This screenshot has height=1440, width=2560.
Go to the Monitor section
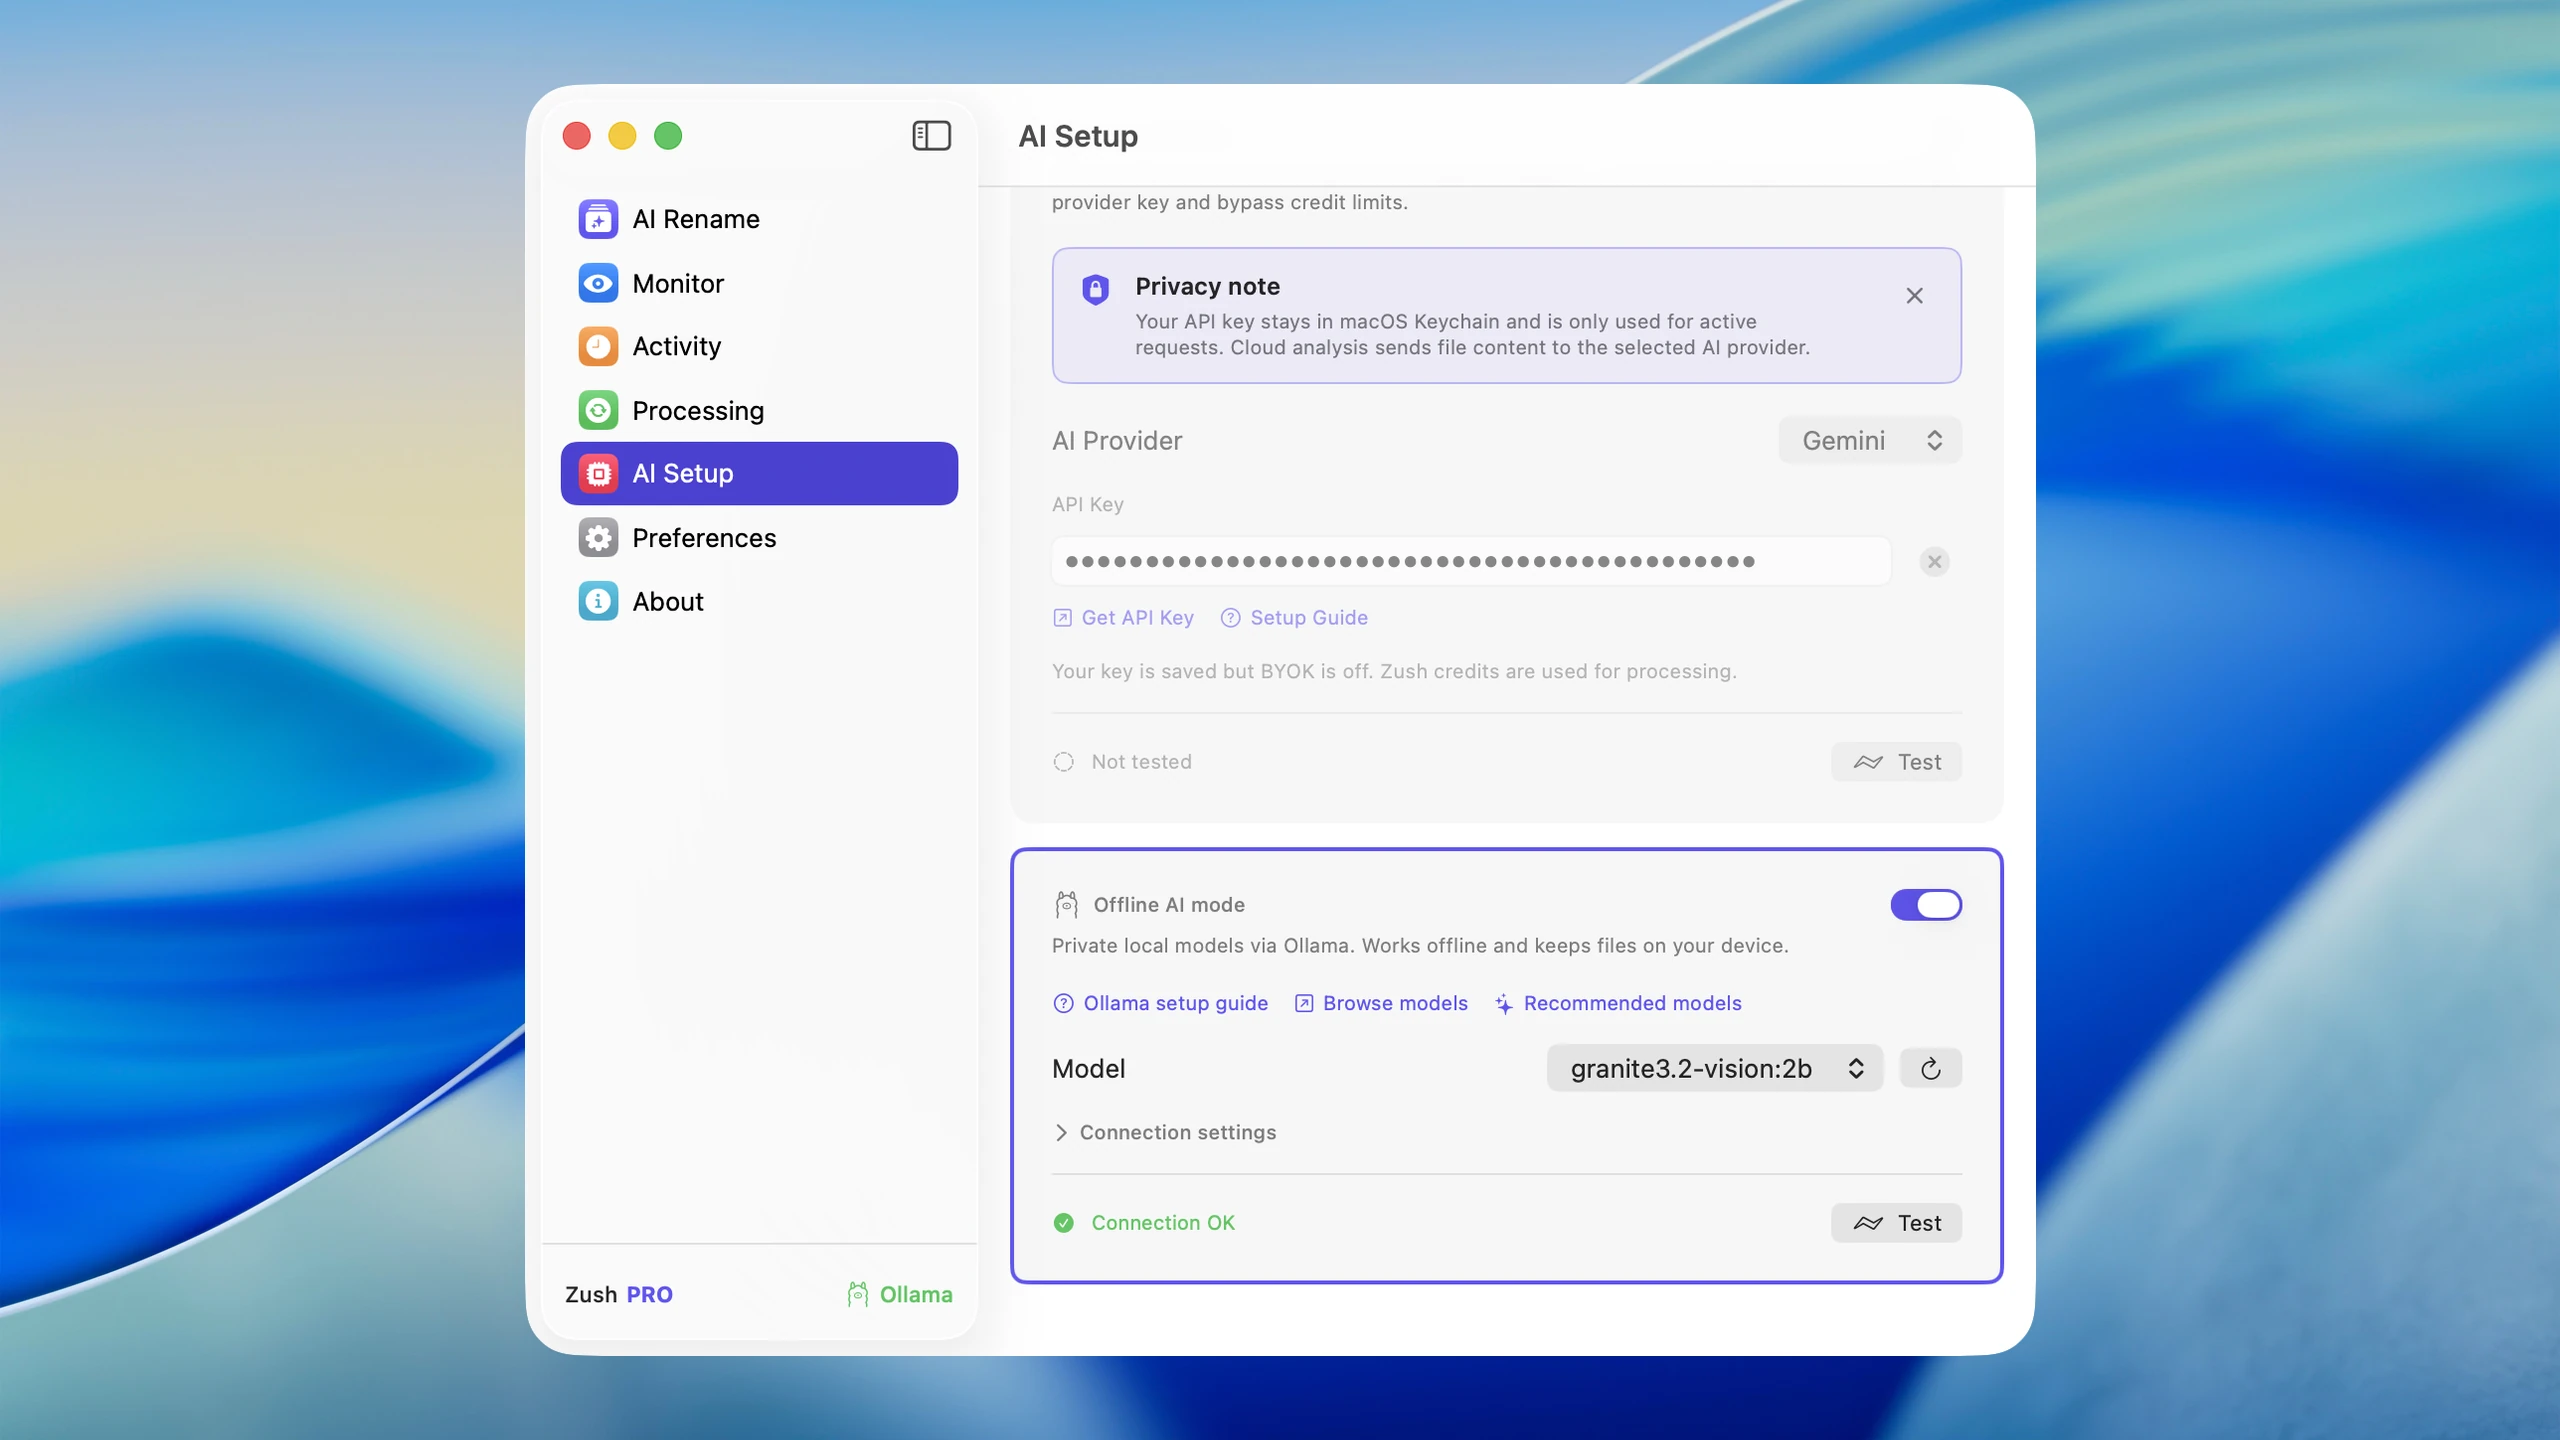(759, 283)
